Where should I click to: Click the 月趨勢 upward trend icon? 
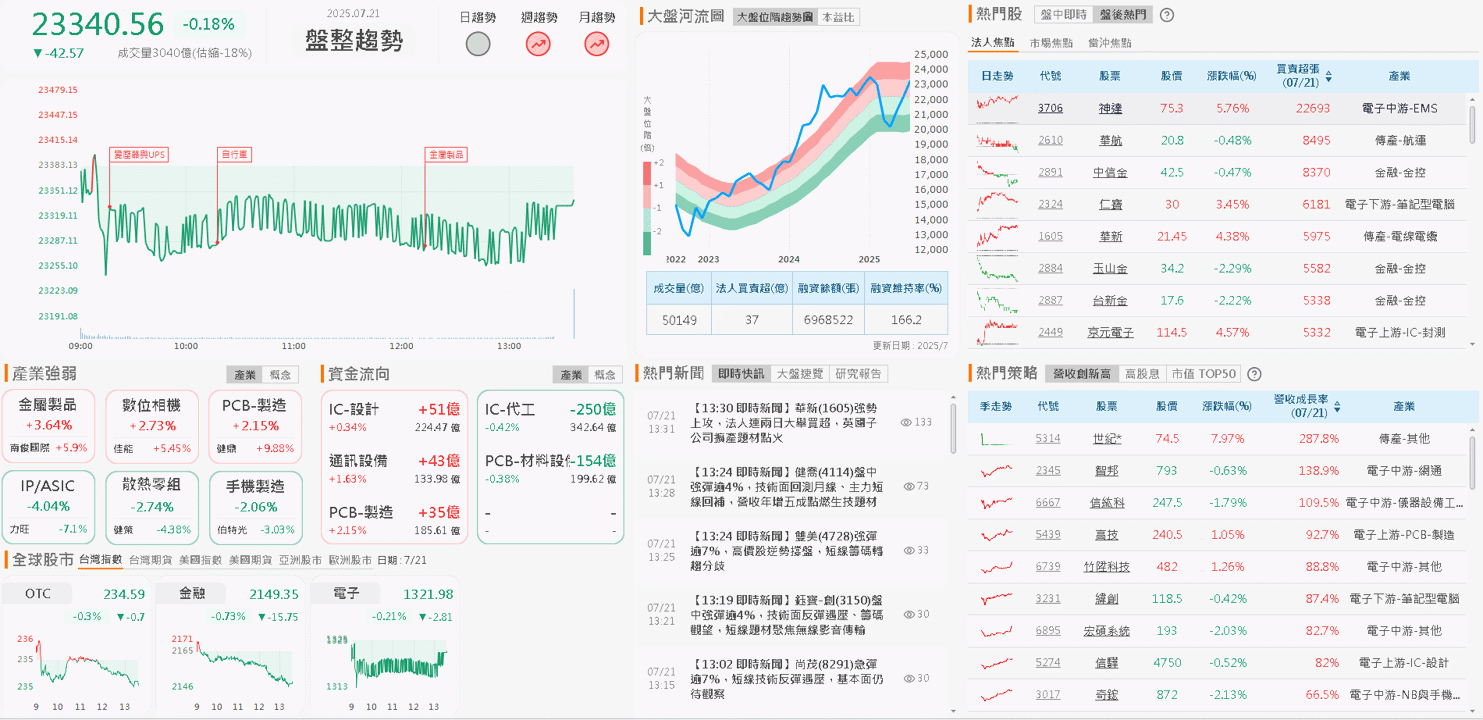pyautogui.click(x=597, y=43)
